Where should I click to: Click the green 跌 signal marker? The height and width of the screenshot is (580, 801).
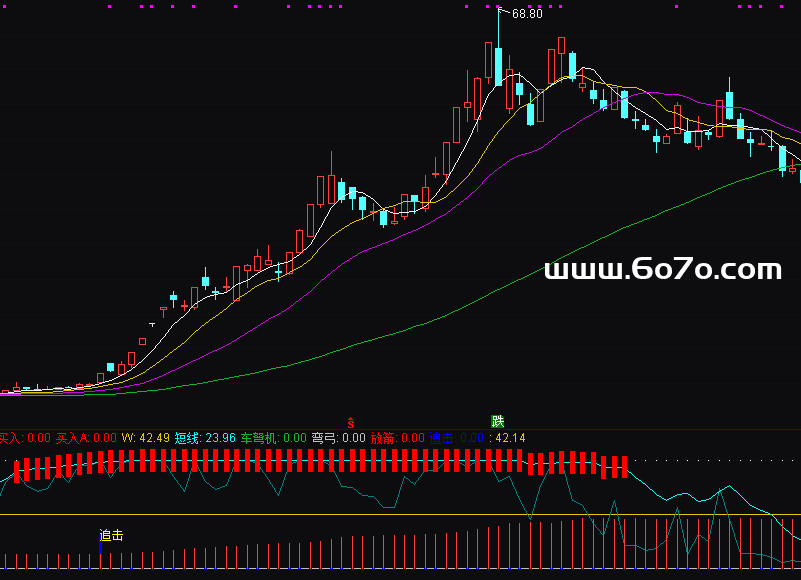pyautogui.click(x=497, y=422)
